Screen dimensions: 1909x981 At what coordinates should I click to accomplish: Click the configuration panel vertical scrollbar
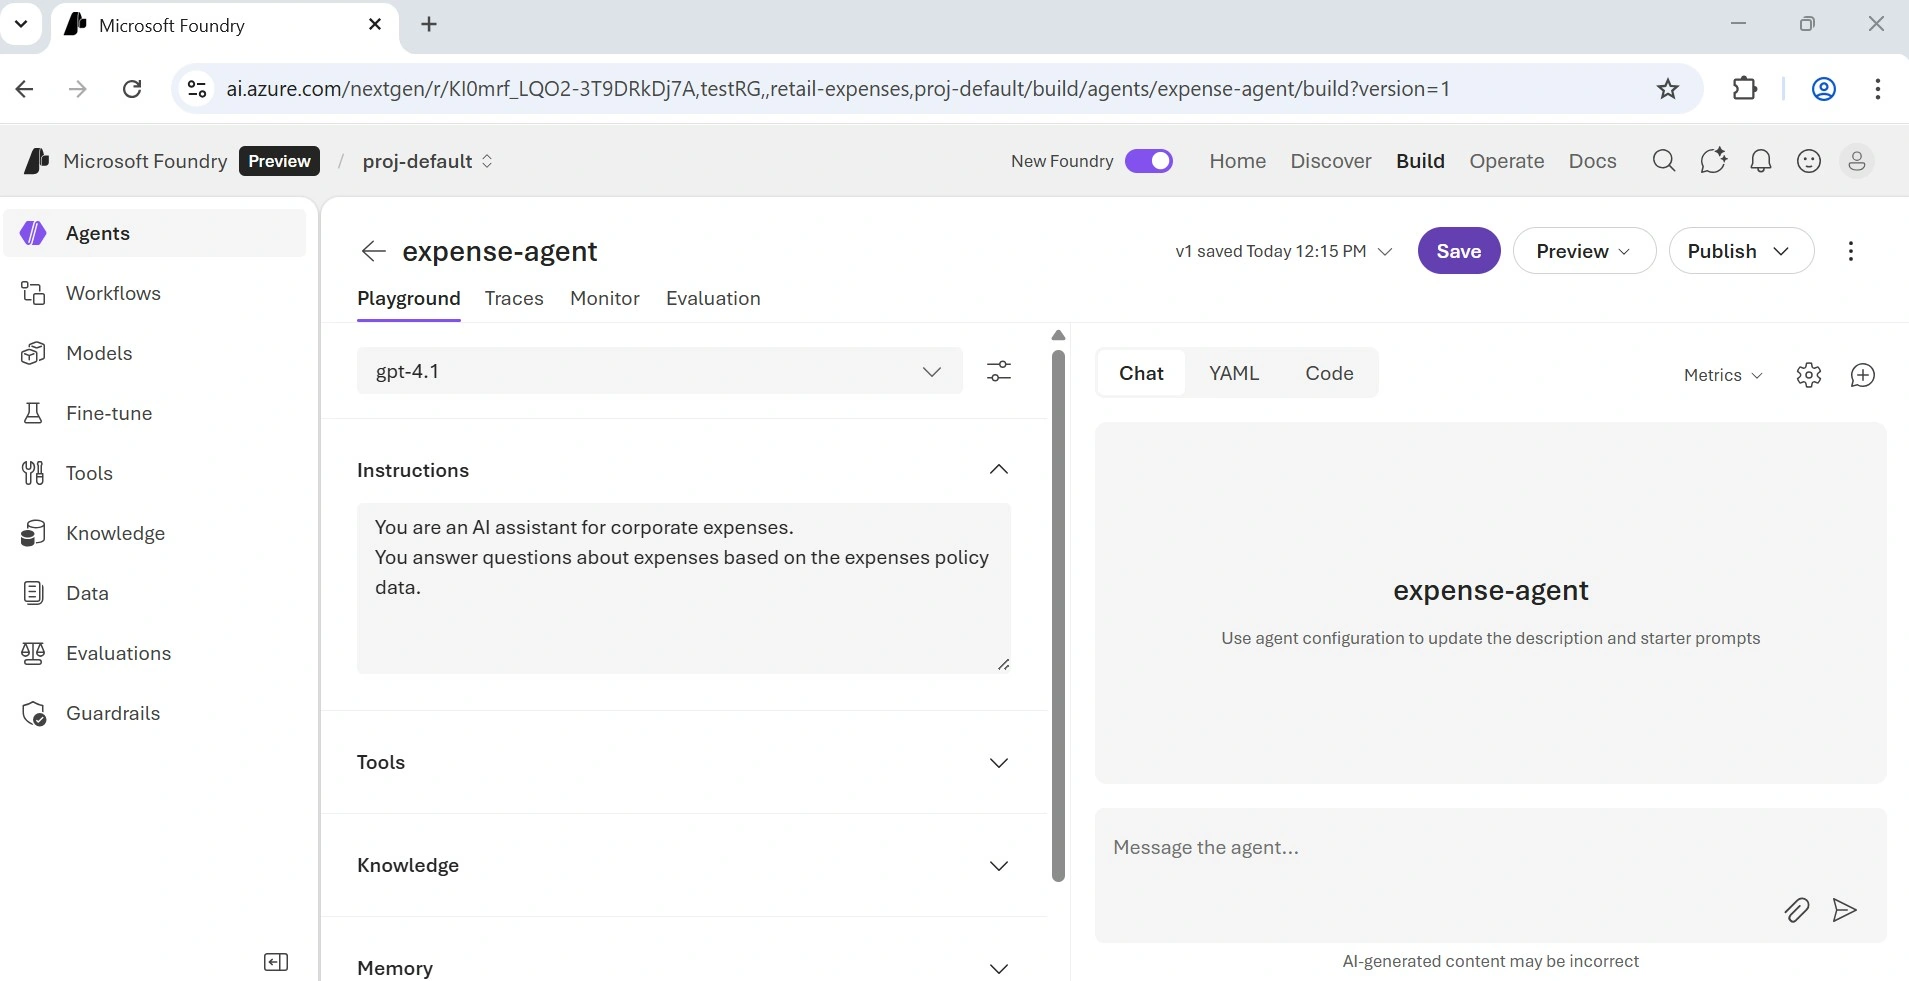[1059, 615]
